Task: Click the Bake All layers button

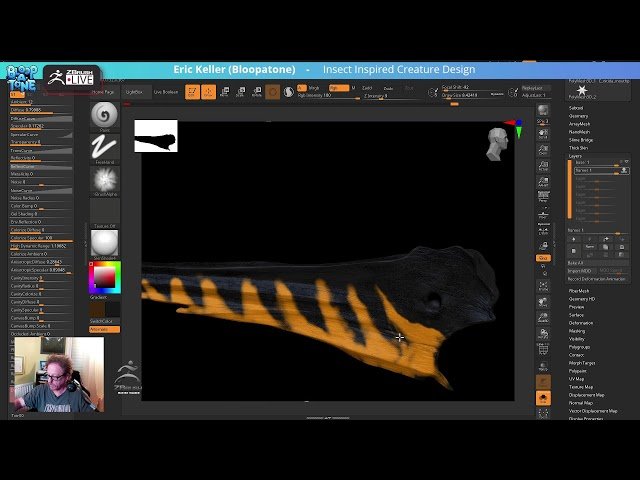Action: (576, 263)
